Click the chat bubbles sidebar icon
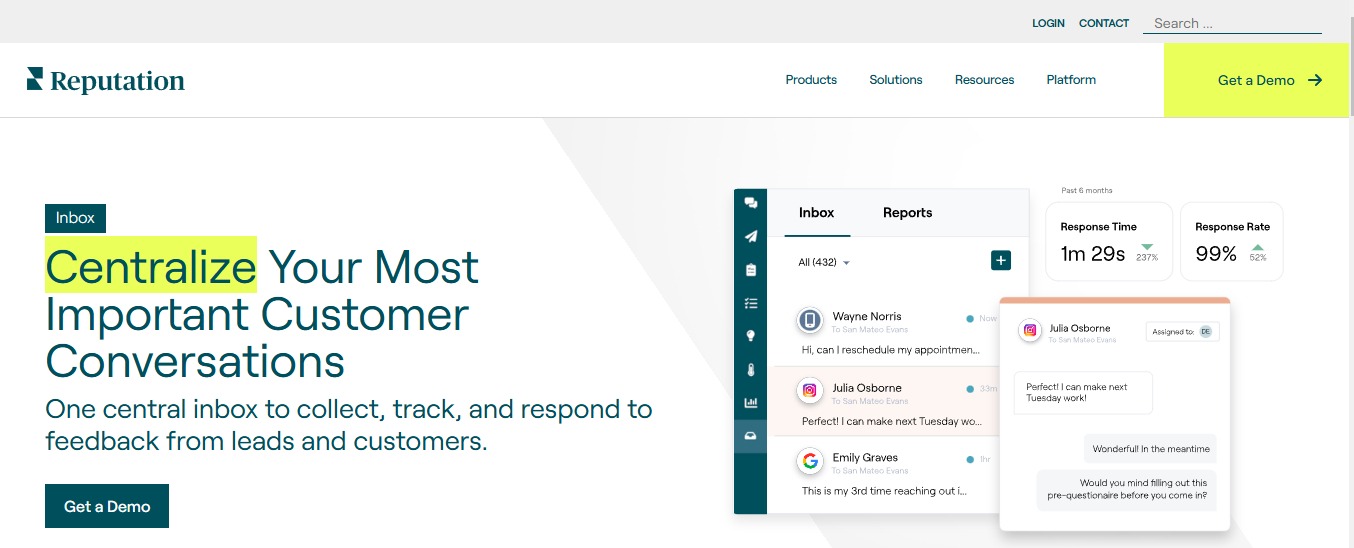The width and height of the screenshot is (1354, 548). pos(751,203)
